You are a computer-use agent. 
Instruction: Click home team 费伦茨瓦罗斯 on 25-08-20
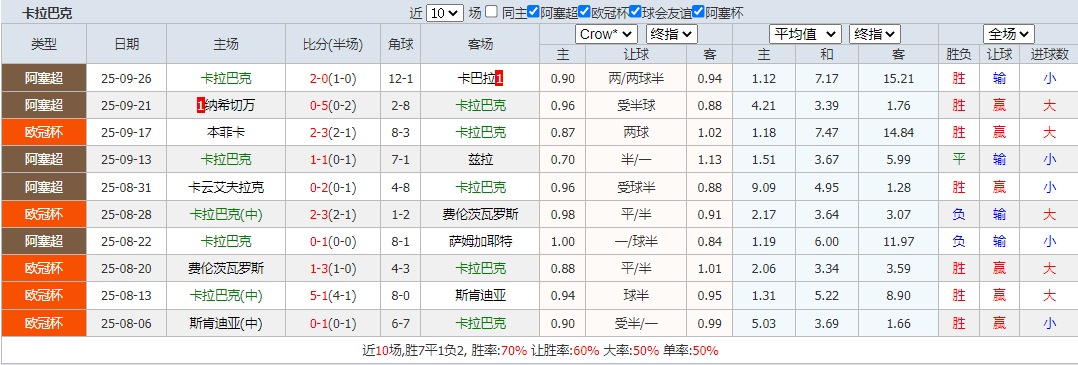point(226,268)
